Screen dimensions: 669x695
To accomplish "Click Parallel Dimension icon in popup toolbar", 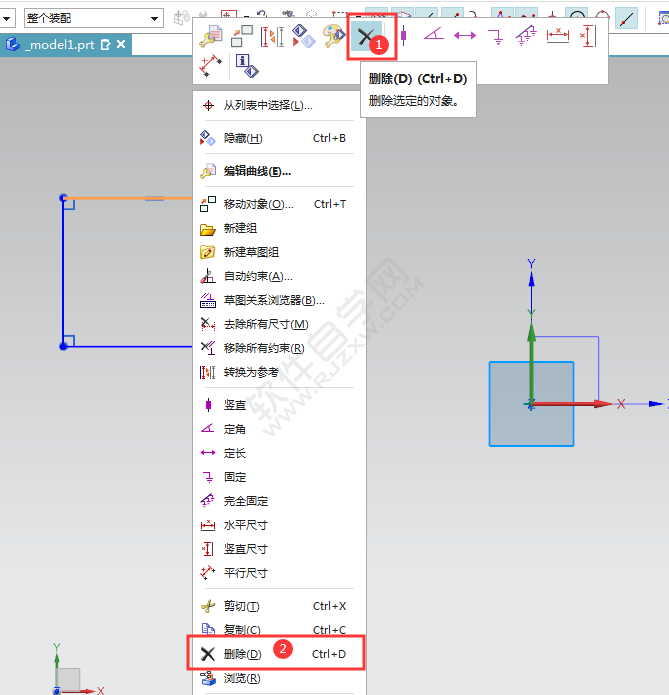I will pos(211,66).
